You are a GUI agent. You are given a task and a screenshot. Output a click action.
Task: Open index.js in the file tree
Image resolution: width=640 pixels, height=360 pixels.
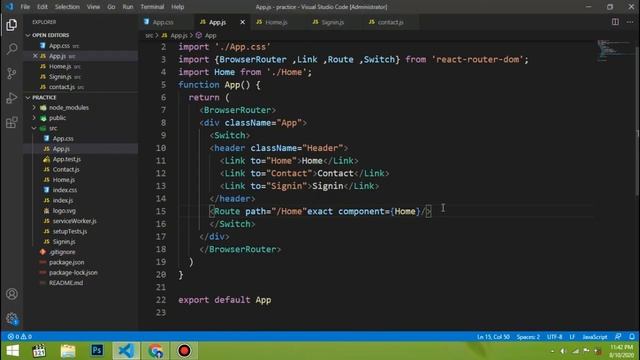click(x=63, y=200)
